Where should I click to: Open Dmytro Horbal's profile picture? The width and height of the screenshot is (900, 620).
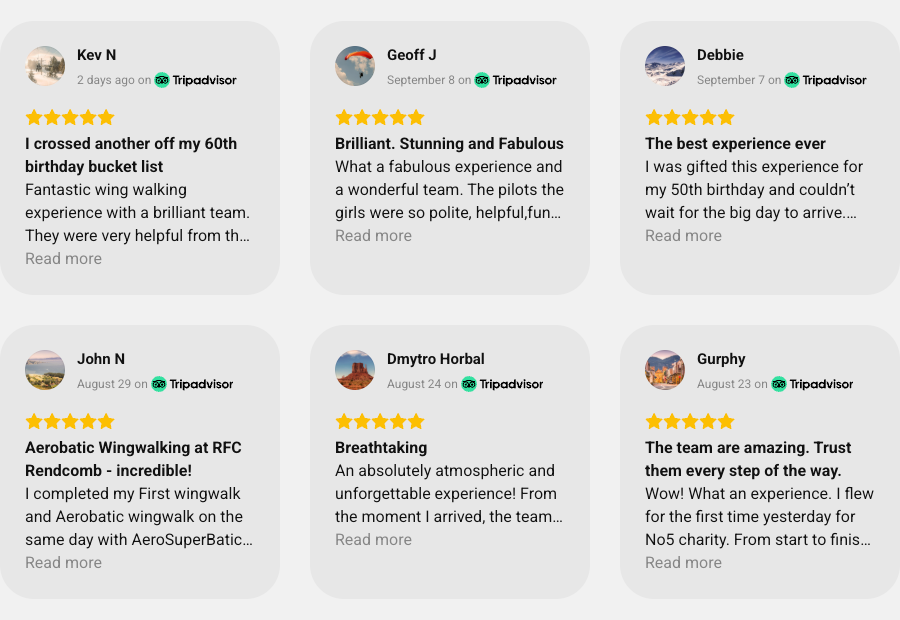pos(355,370)
